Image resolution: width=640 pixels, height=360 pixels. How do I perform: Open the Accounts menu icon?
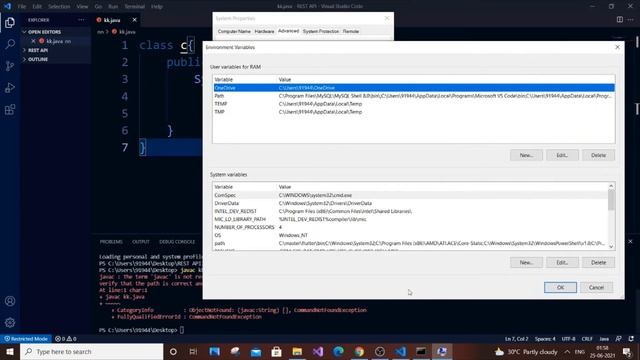click(10, 301)
